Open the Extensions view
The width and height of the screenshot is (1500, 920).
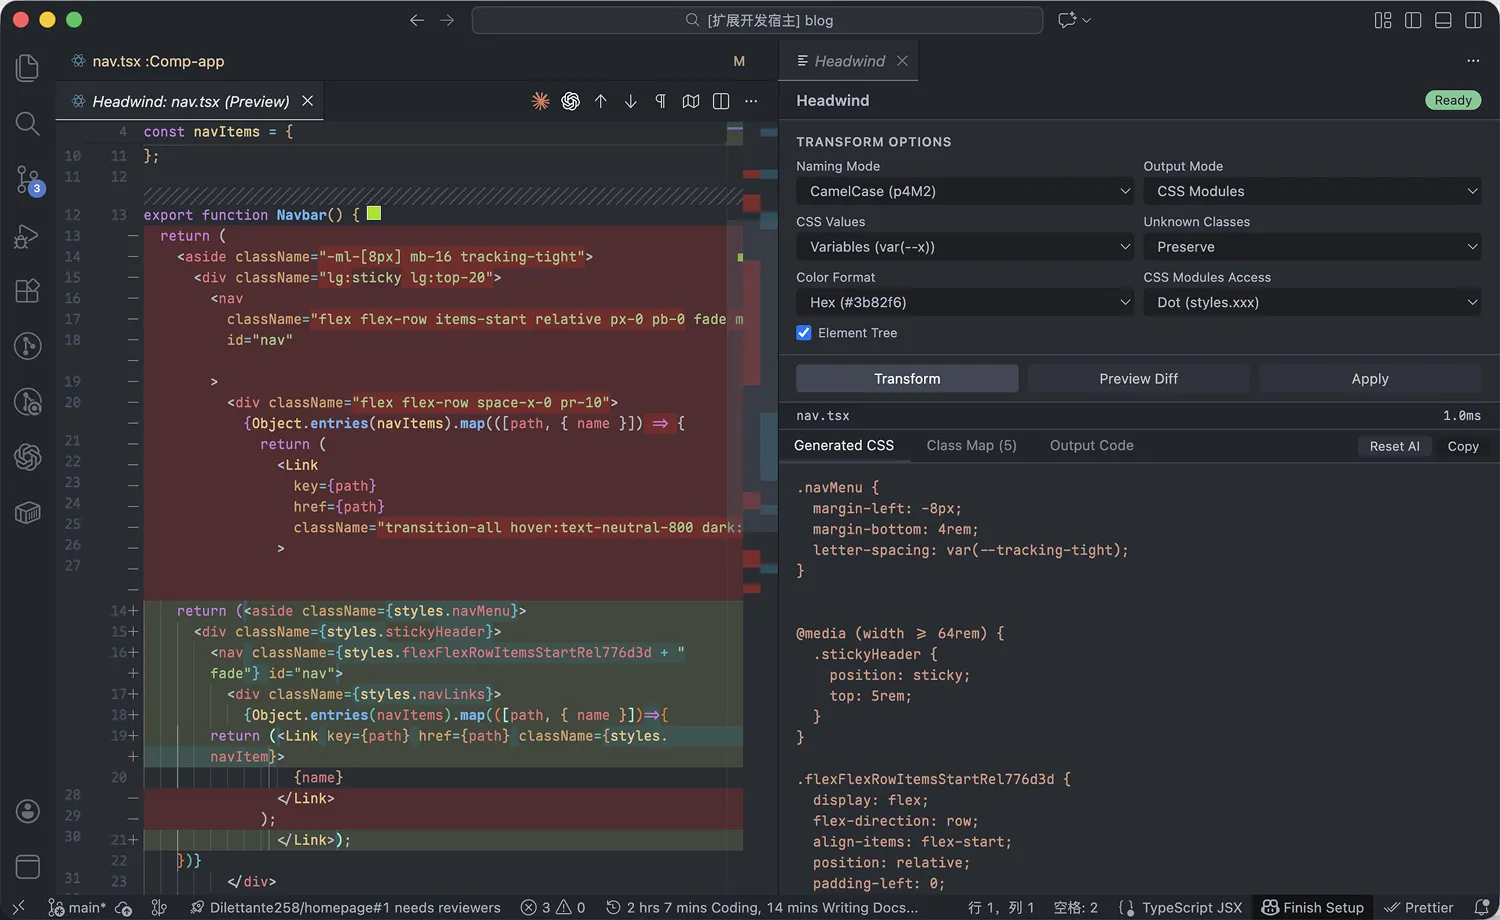pos(27,291)
